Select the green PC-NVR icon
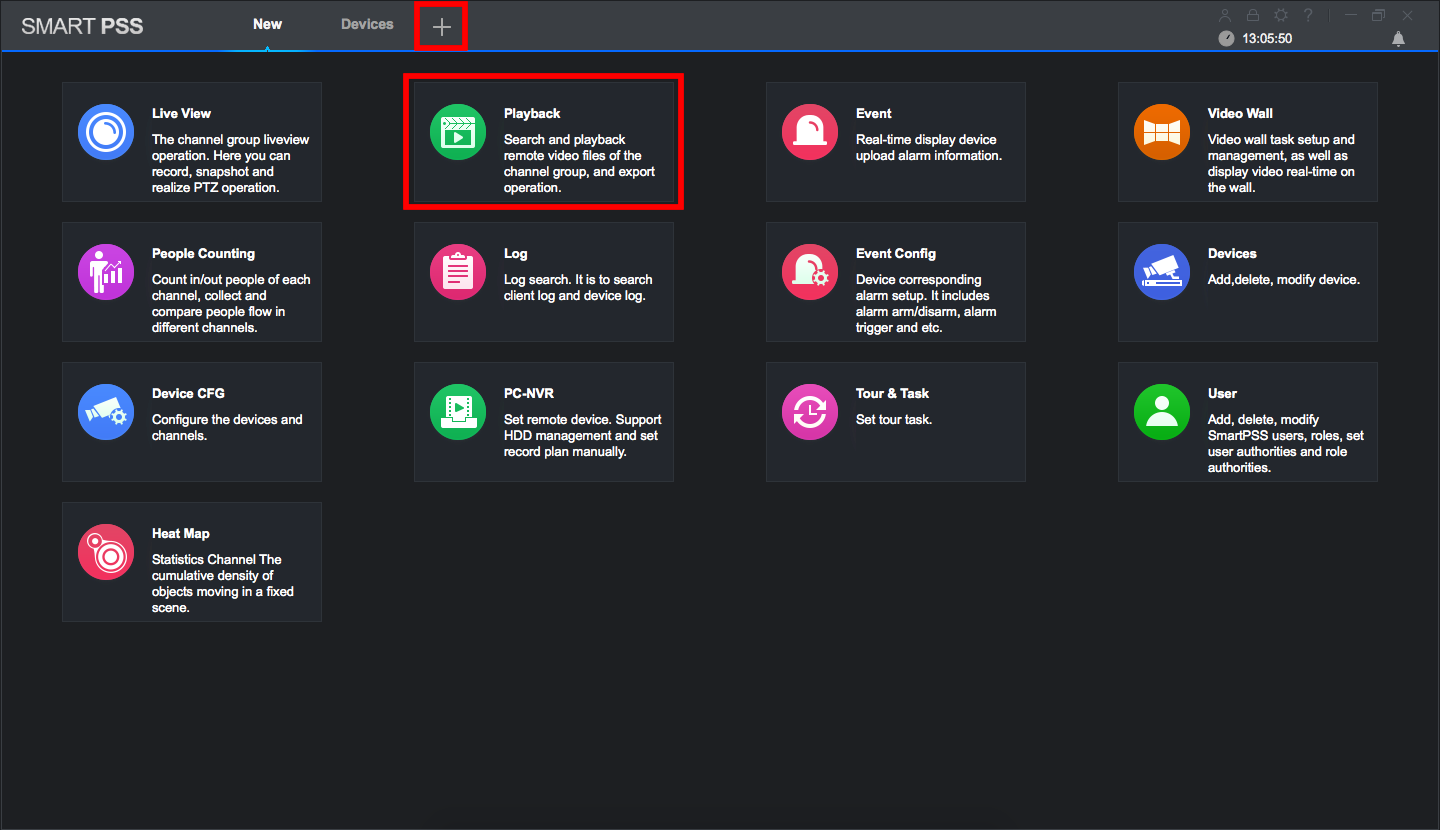 tap(458, 412)
